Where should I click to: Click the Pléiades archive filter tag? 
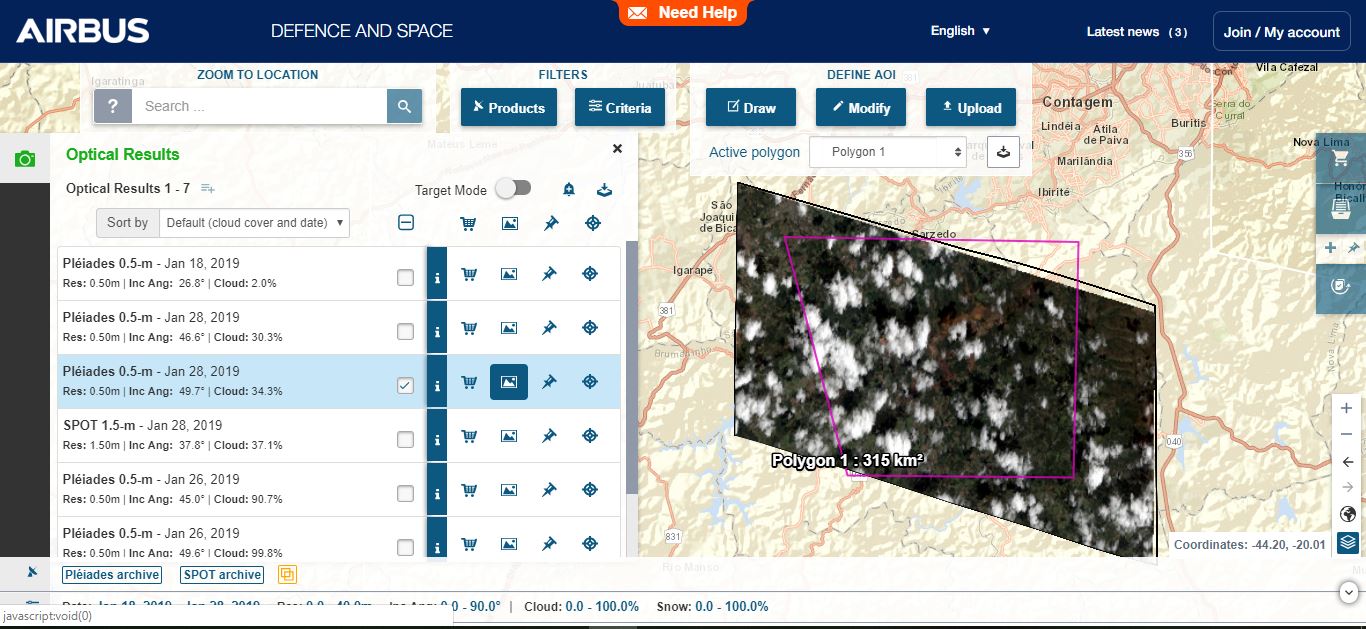[112, 575]
